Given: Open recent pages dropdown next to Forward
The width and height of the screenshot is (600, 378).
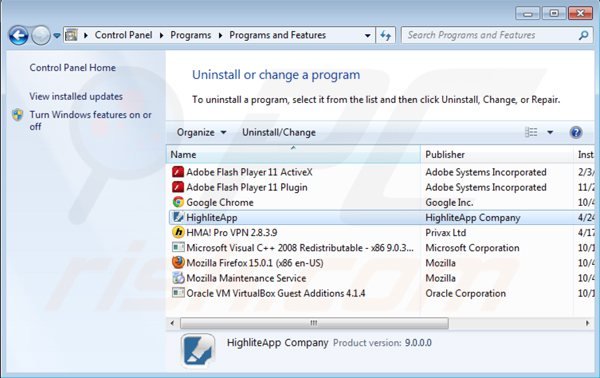Looking at the screenshot, I should point(57,36).
